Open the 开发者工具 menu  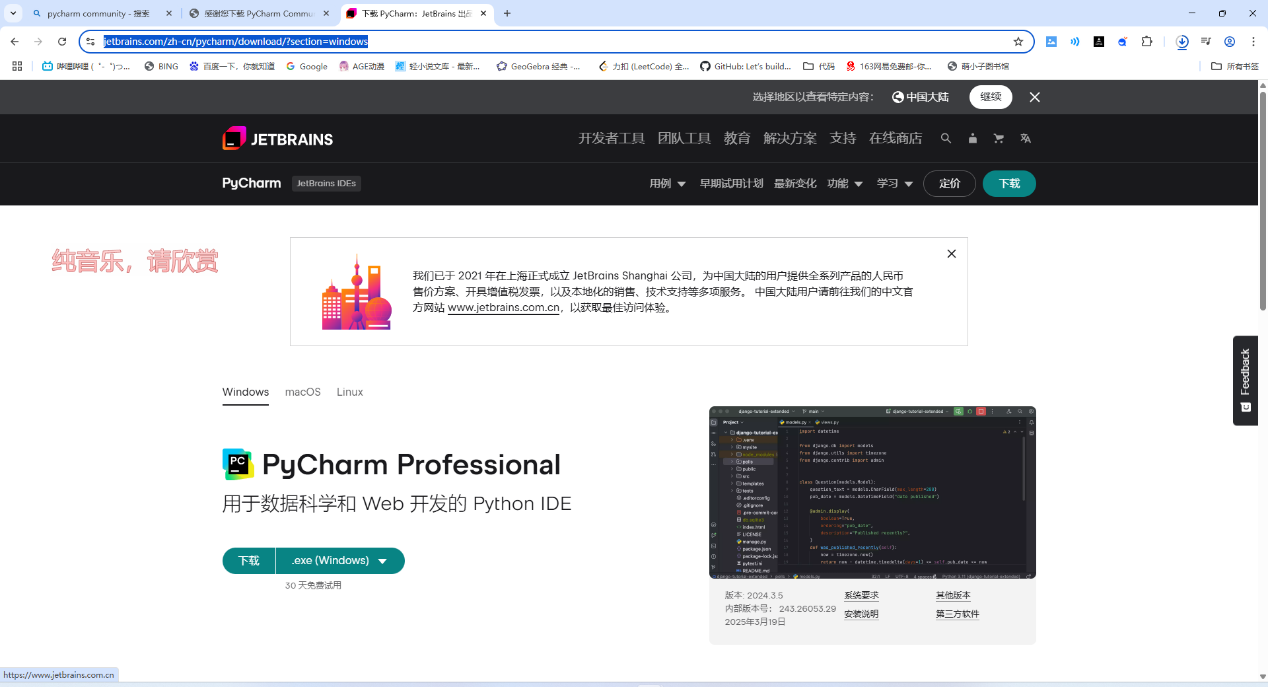click(612, 139)
